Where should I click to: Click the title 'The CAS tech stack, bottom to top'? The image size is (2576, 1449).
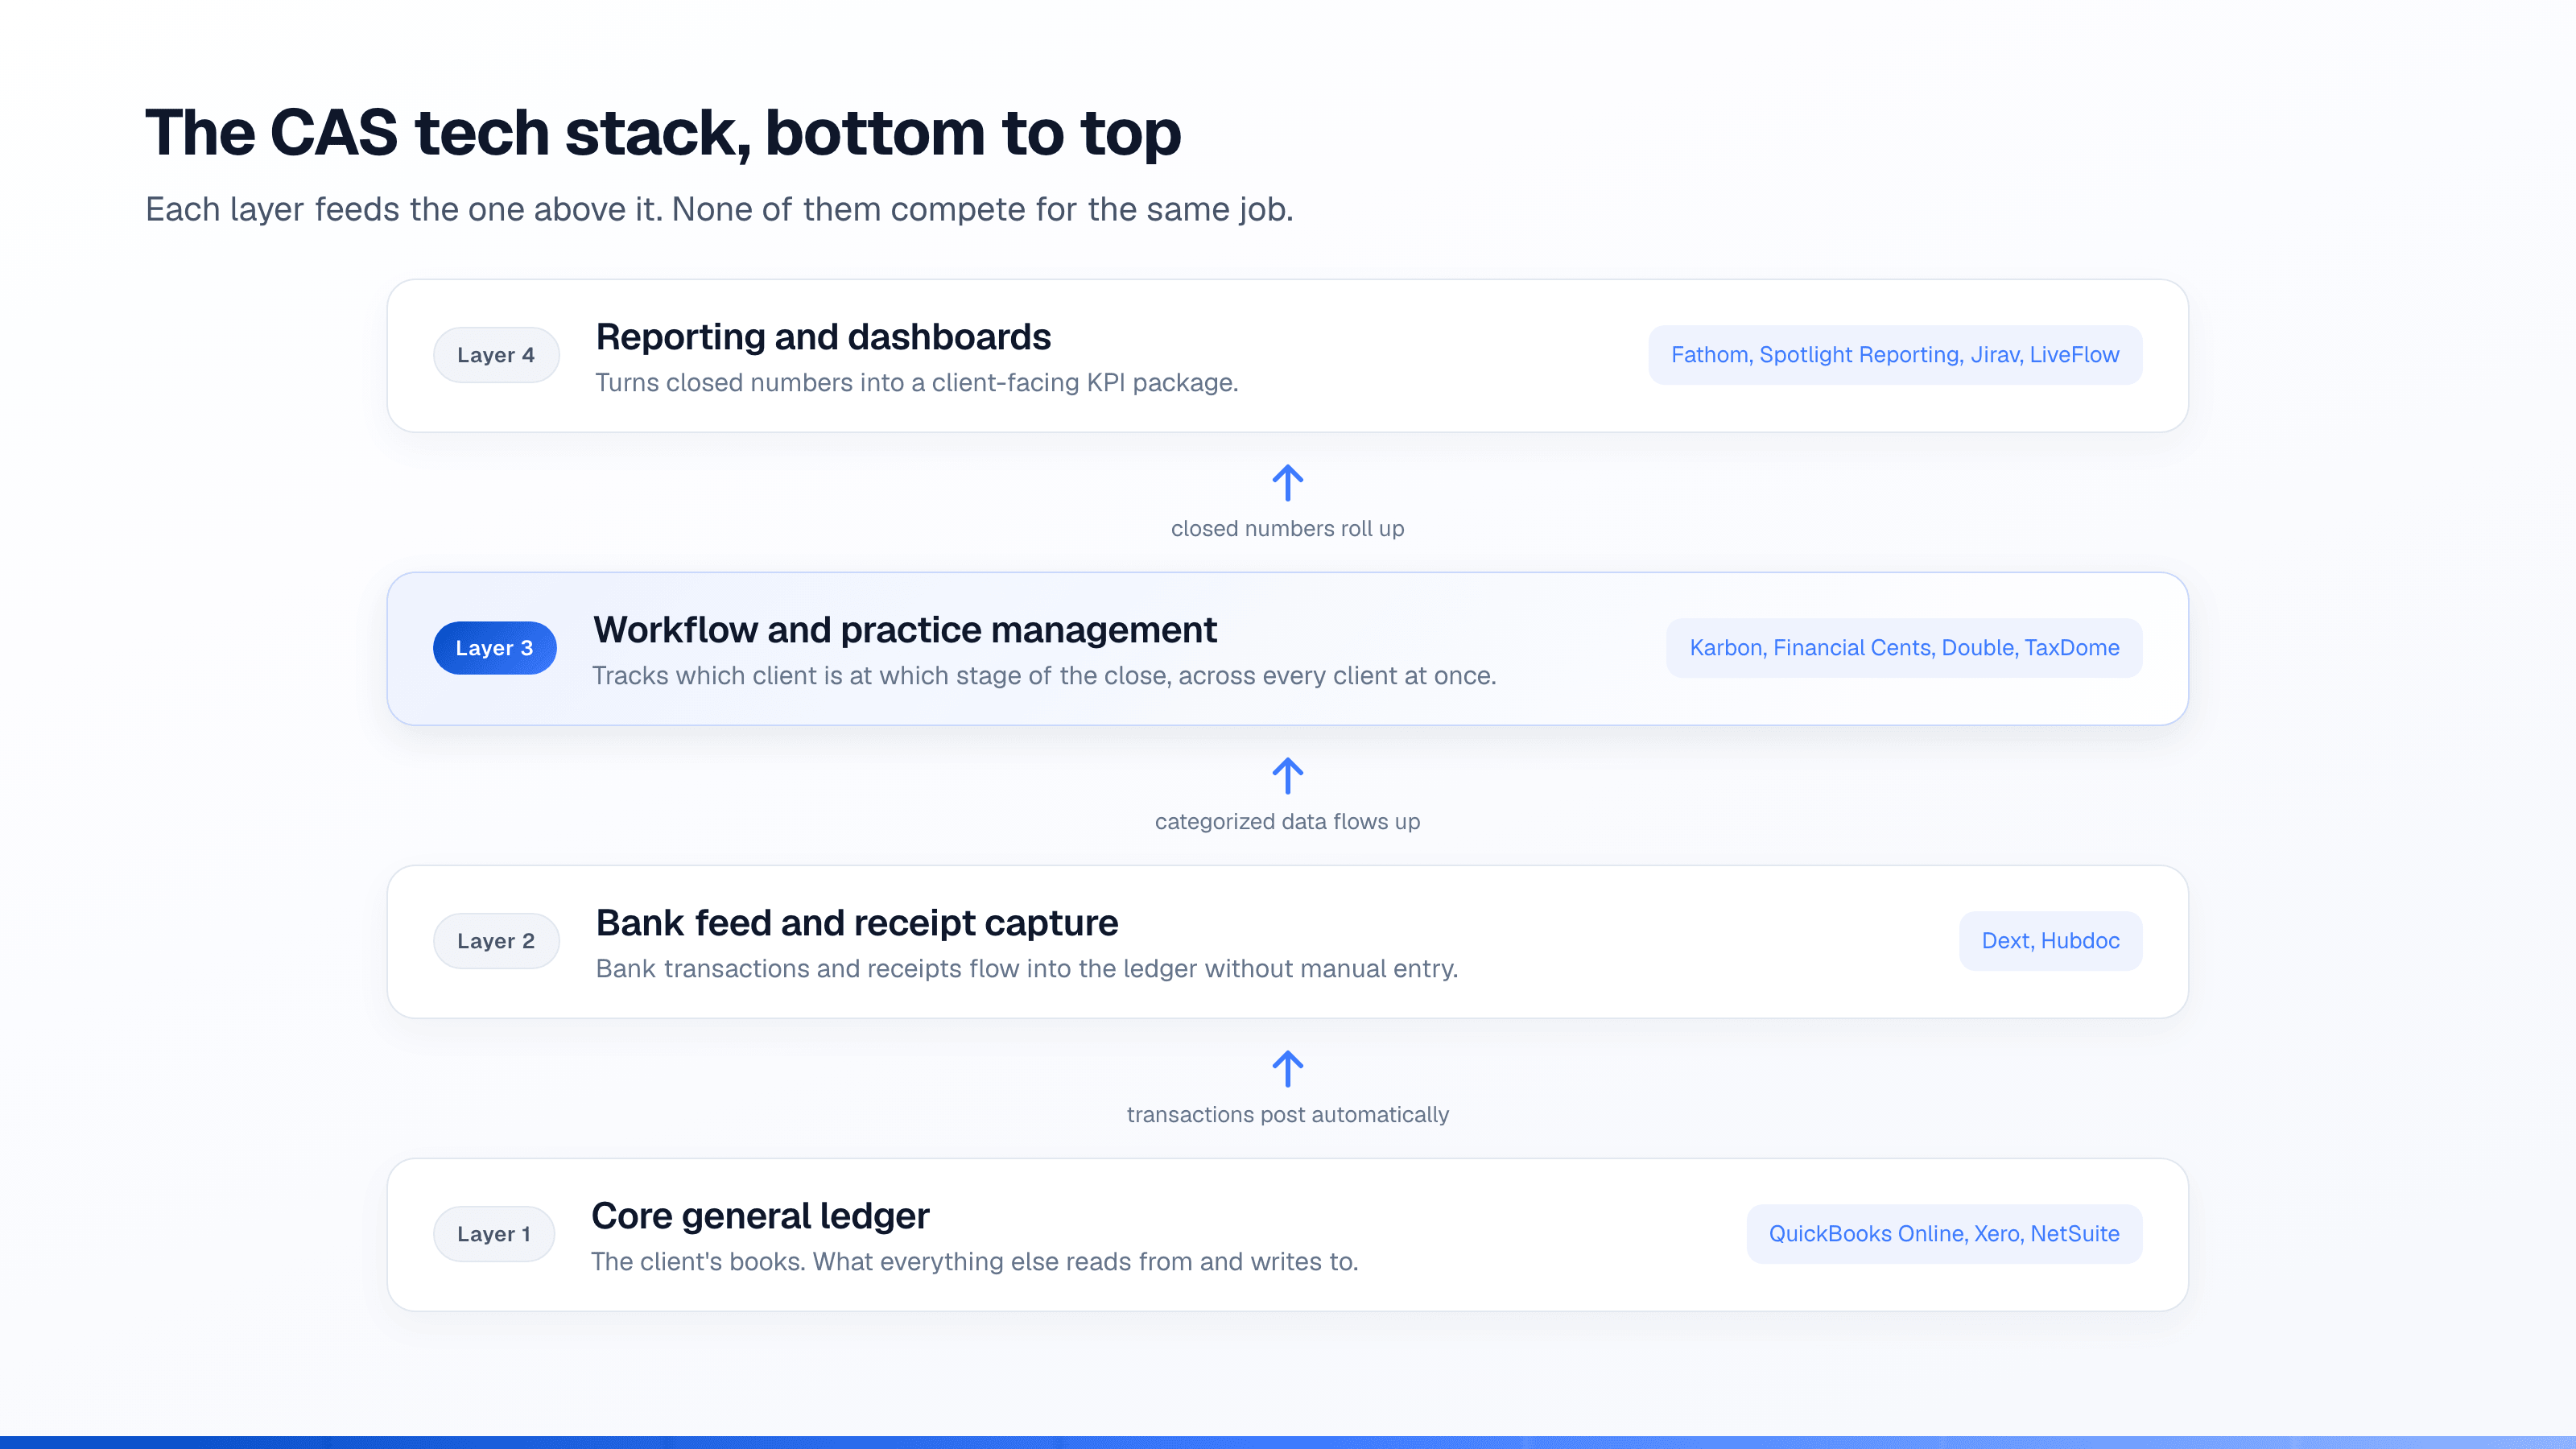click(663, 133)
